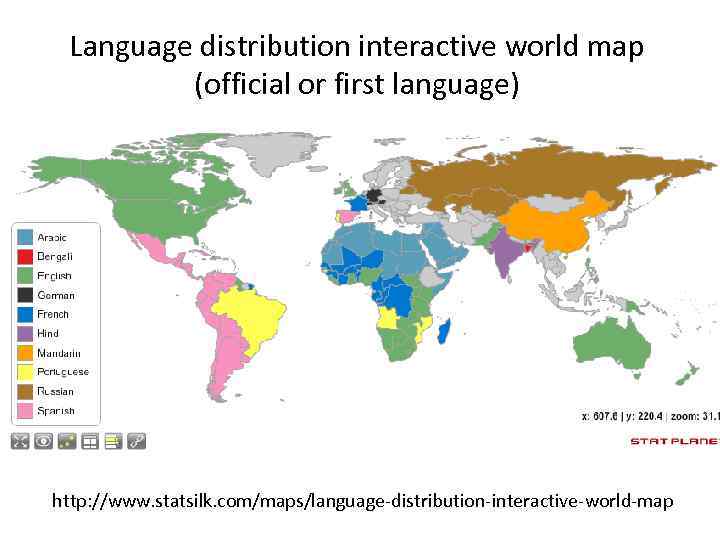Viewport: 720px width, 540px height.
Task: Click Australia on the map
Action: [x=611, y=344]
